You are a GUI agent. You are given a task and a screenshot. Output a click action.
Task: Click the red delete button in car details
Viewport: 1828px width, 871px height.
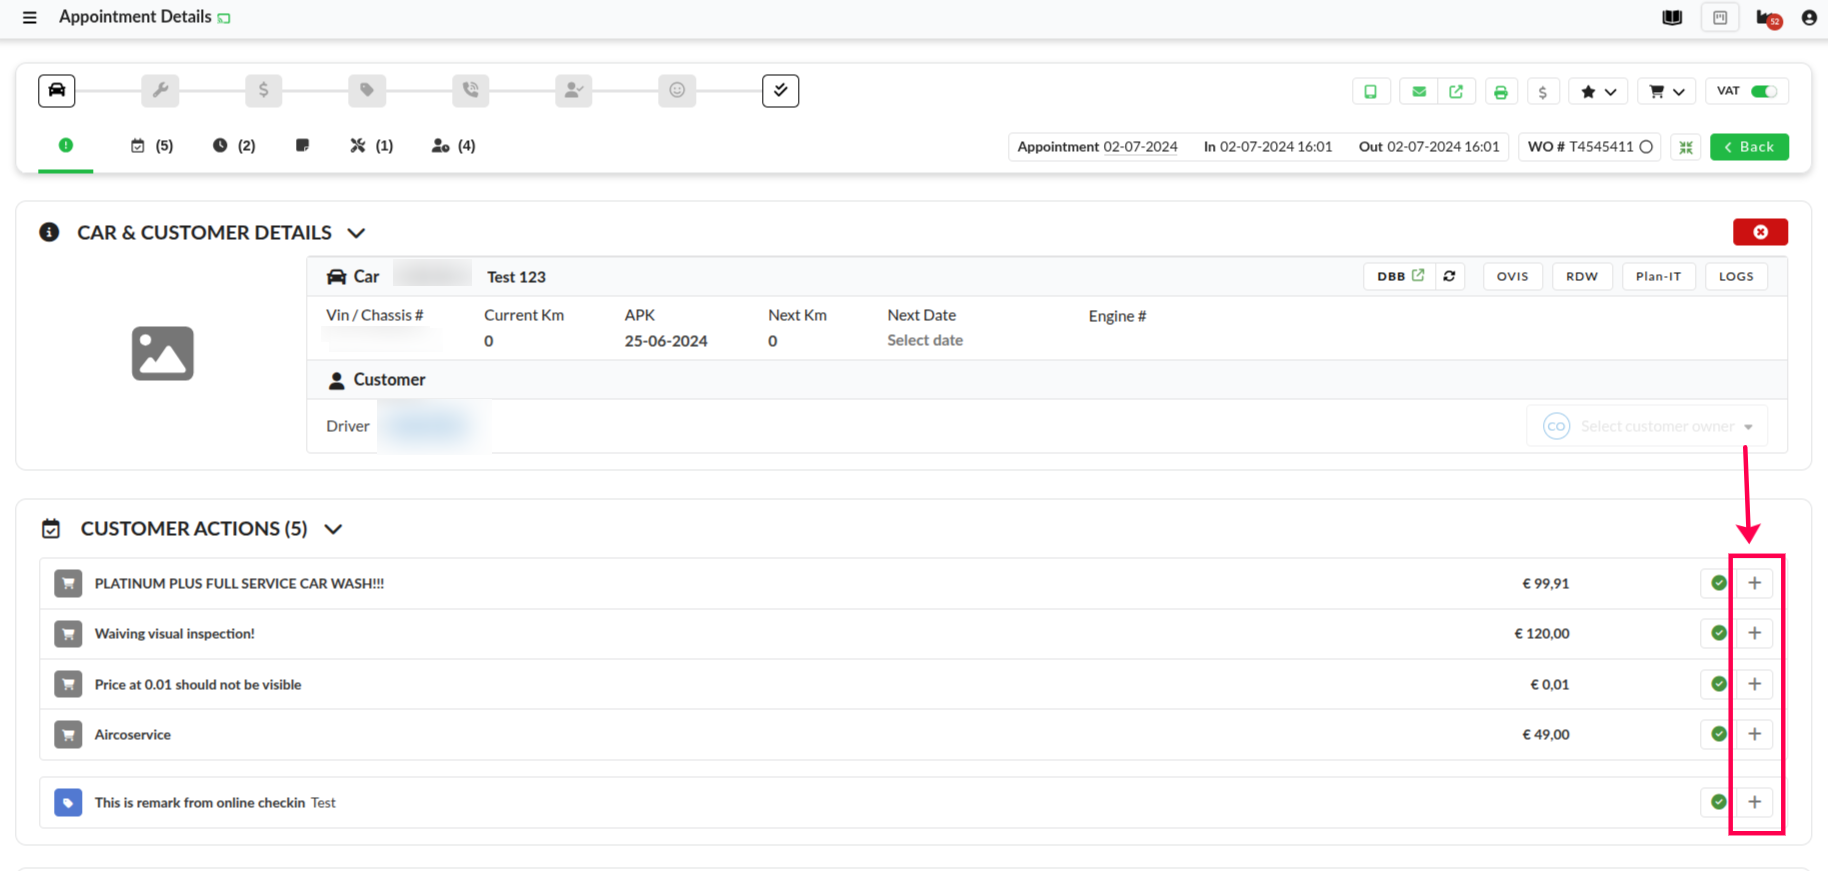point(1759,232)
